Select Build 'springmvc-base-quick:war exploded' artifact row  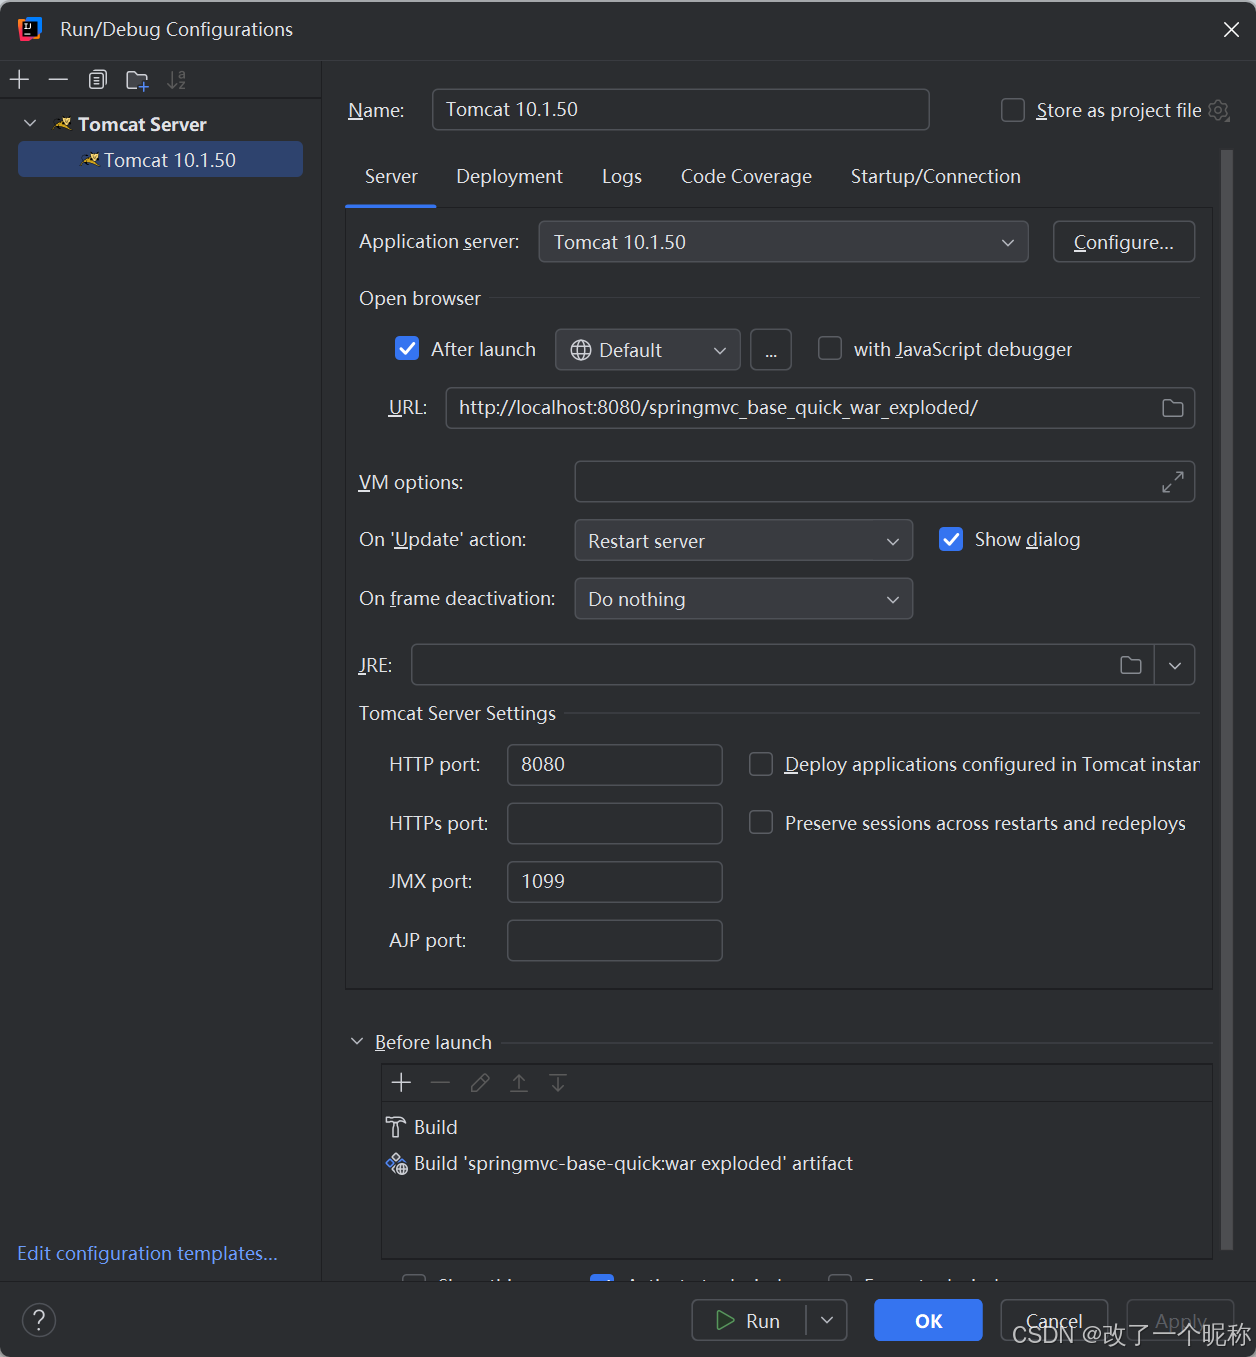[797, 1163]
